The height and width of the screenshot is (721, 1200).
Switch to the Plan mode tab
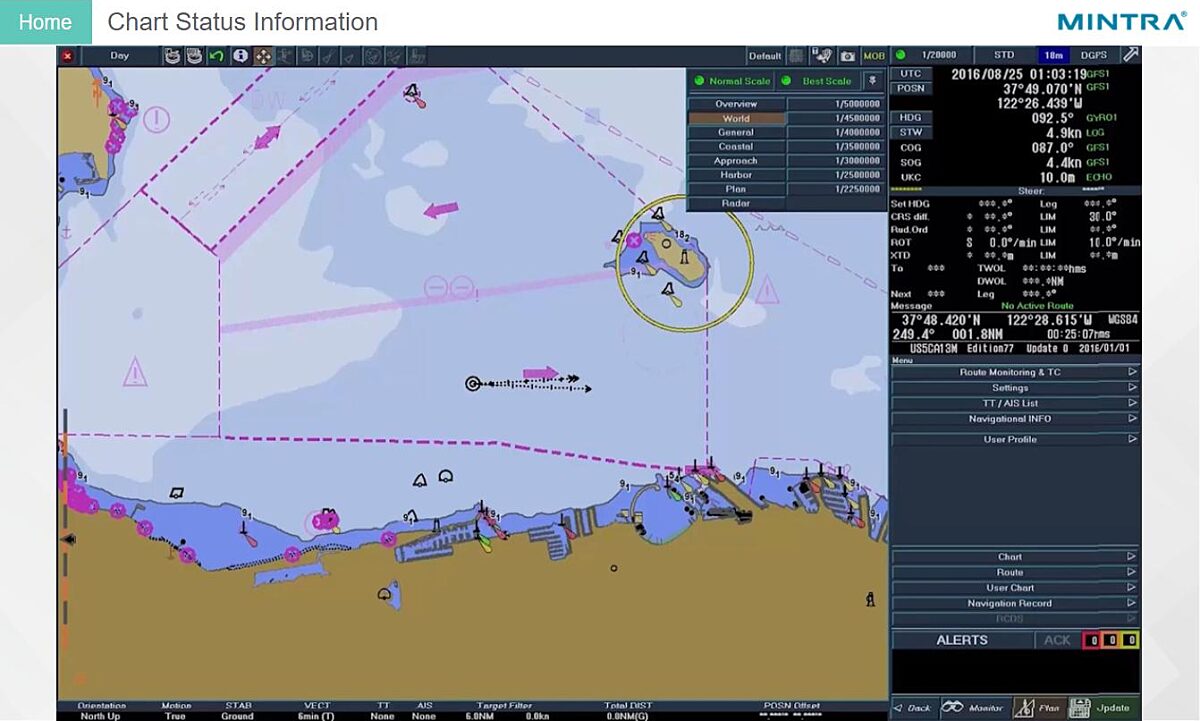1037,707
